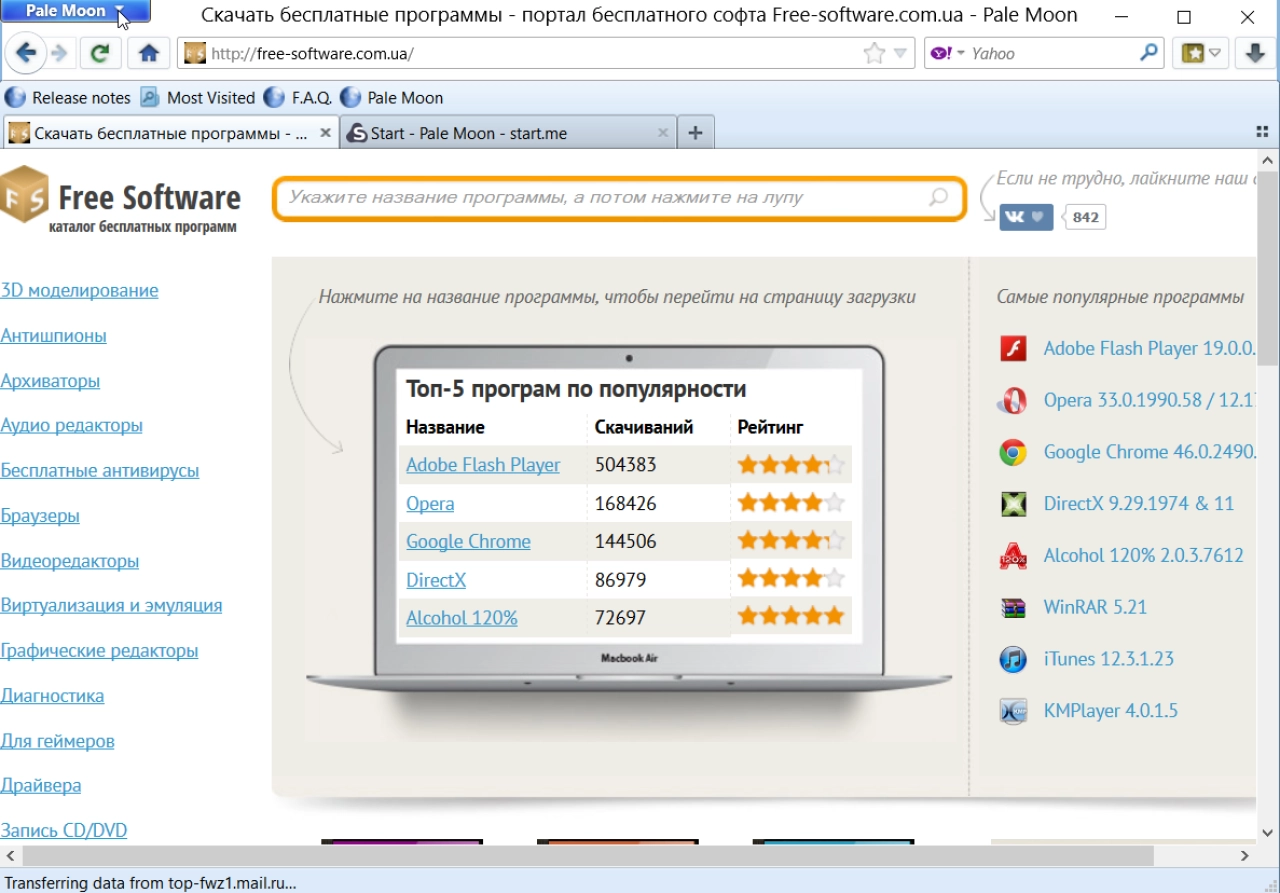
Task: Open Драйвера category
Action: click(40, 786)
